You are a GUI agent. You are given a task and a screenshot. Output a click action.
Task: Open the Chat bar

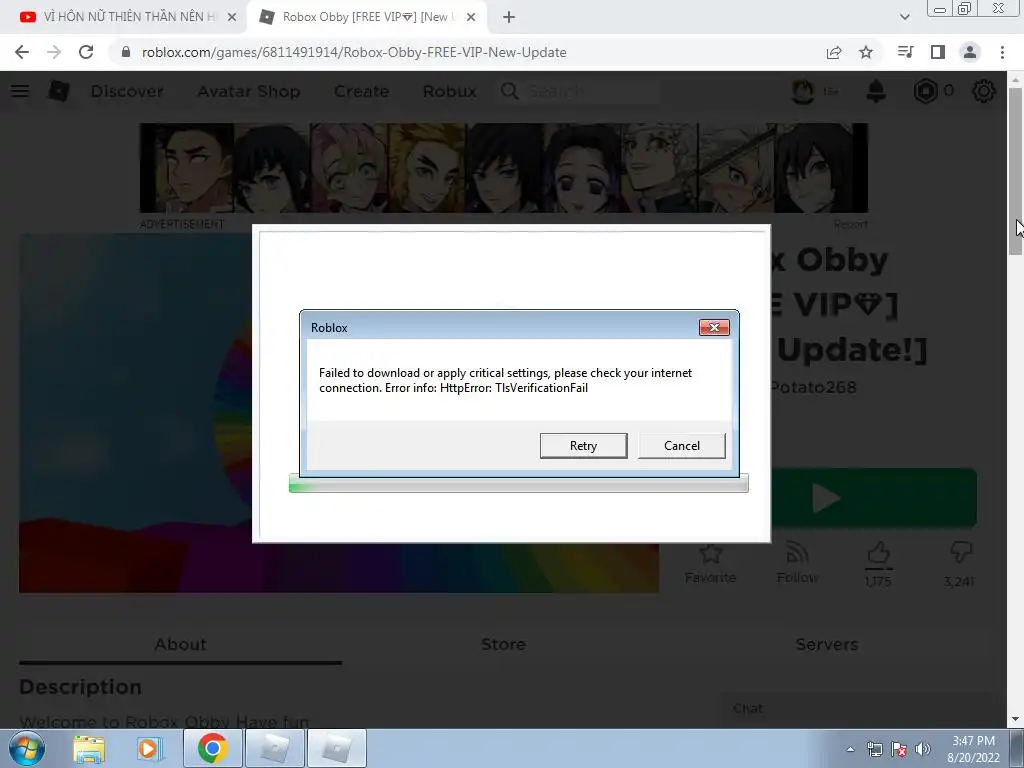(x=855, y=709)
